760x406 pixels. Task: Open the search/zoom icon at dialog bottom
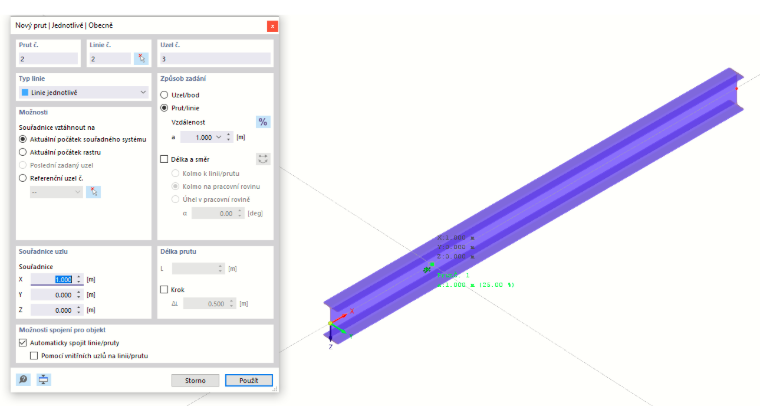pos(23,379)
